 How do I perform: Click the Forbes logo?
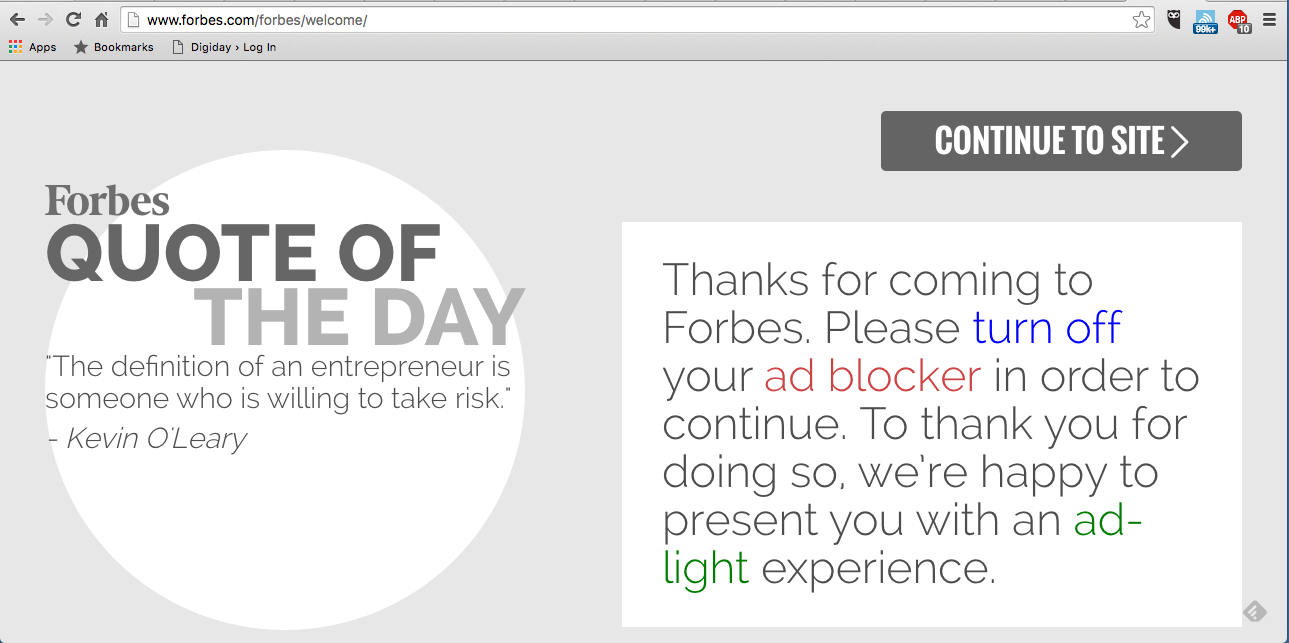coord(107,201)
